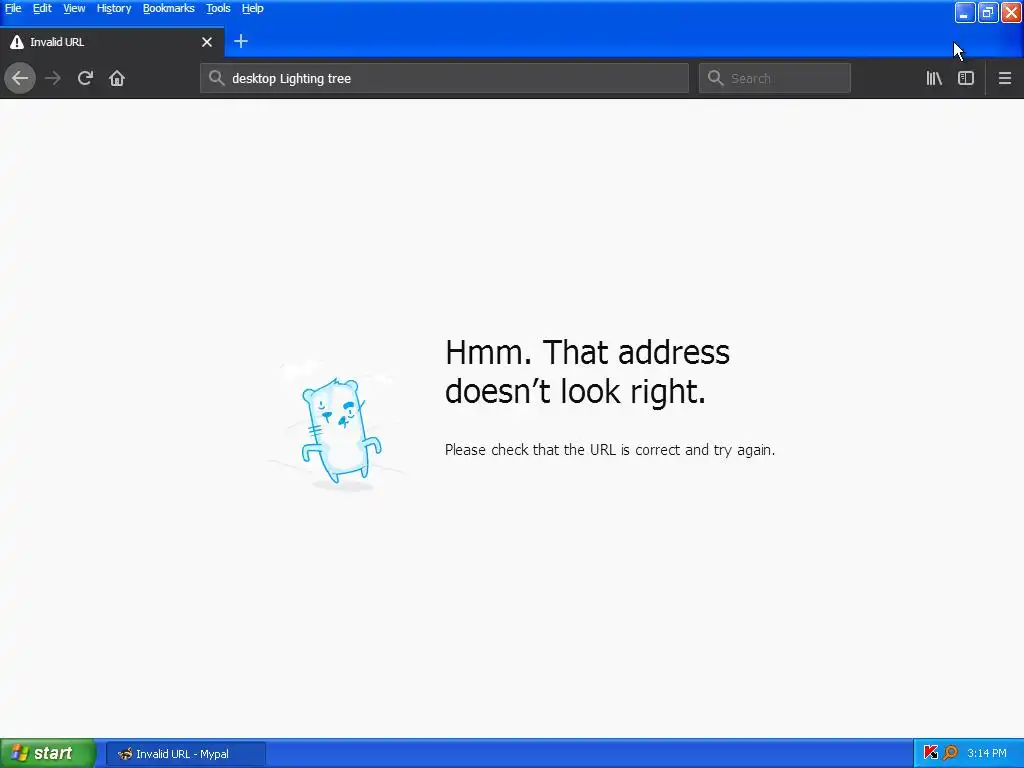The height and width of the screenshot is (768, 1024).
Task: Click the address bar containing desktop Lighting tree
Action: [x=444, y=78]
